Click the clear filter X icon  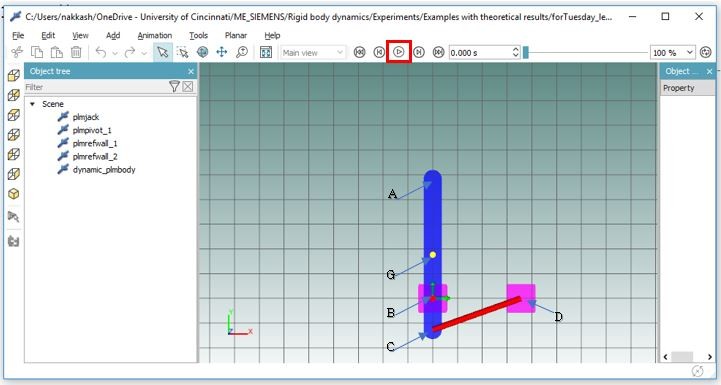coord(188,86)
